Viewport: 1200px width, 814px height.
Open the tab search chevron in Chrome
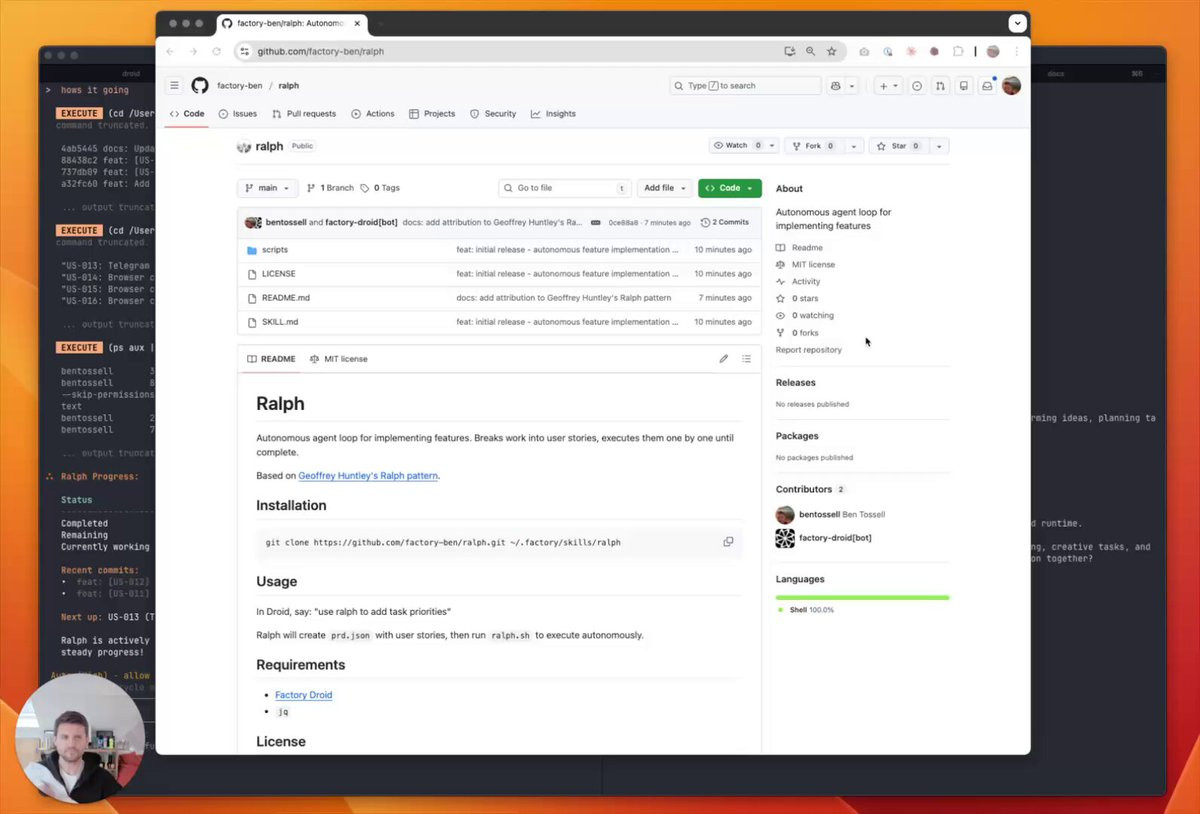[x=1017, y=23]
